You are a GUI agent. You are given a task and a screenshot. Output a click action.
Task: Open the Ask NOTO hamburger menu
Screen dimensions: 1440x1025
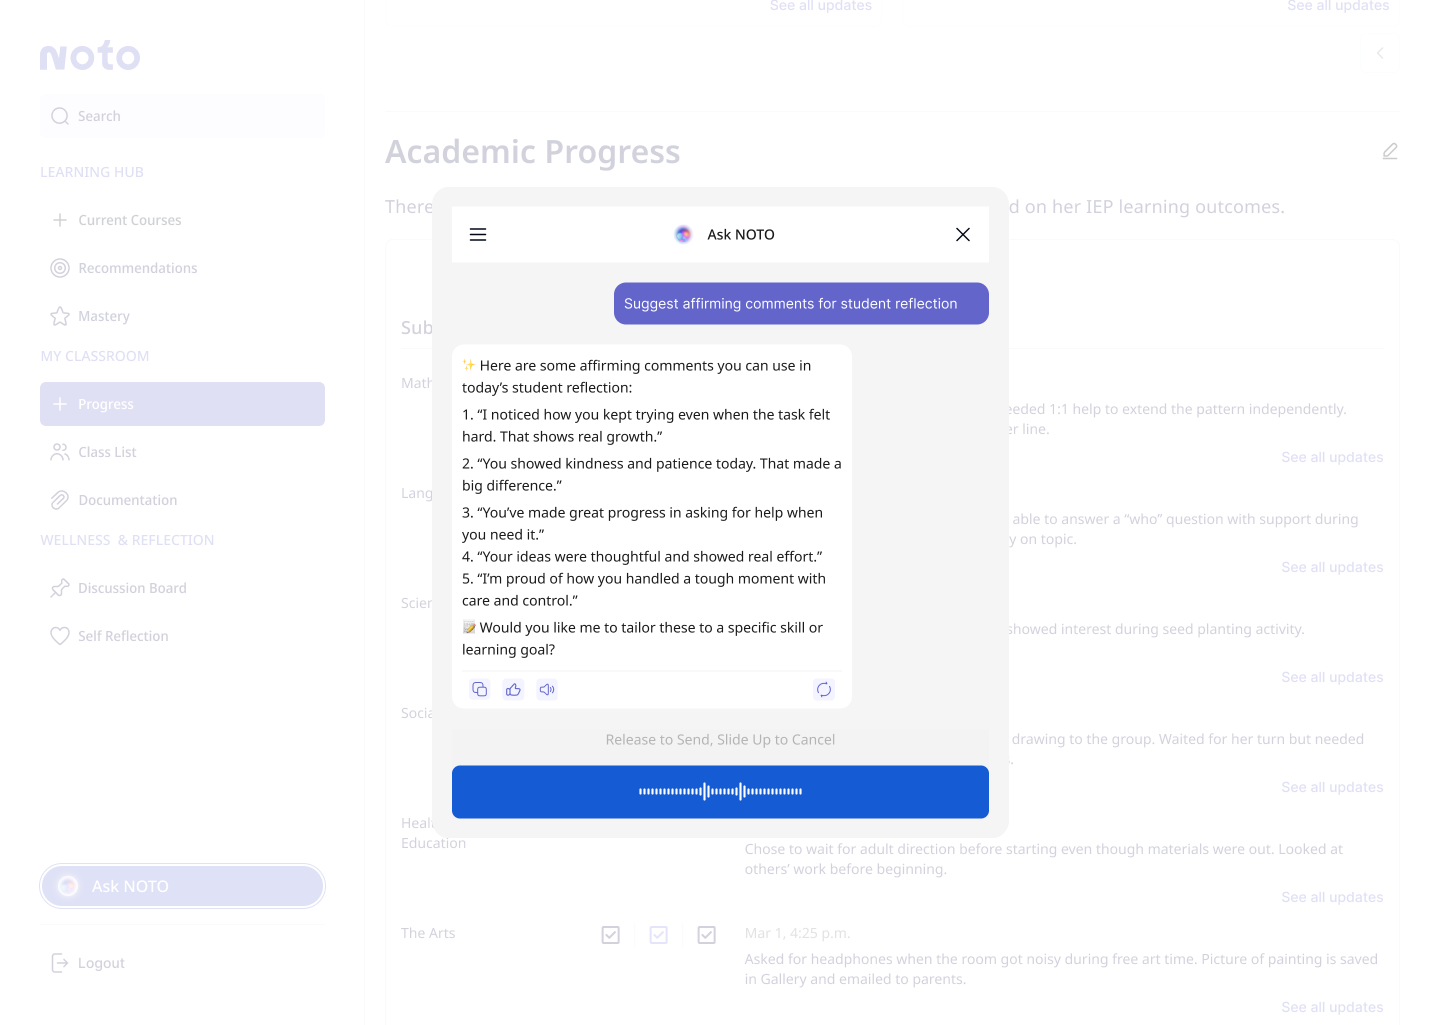tap(478, 235)
